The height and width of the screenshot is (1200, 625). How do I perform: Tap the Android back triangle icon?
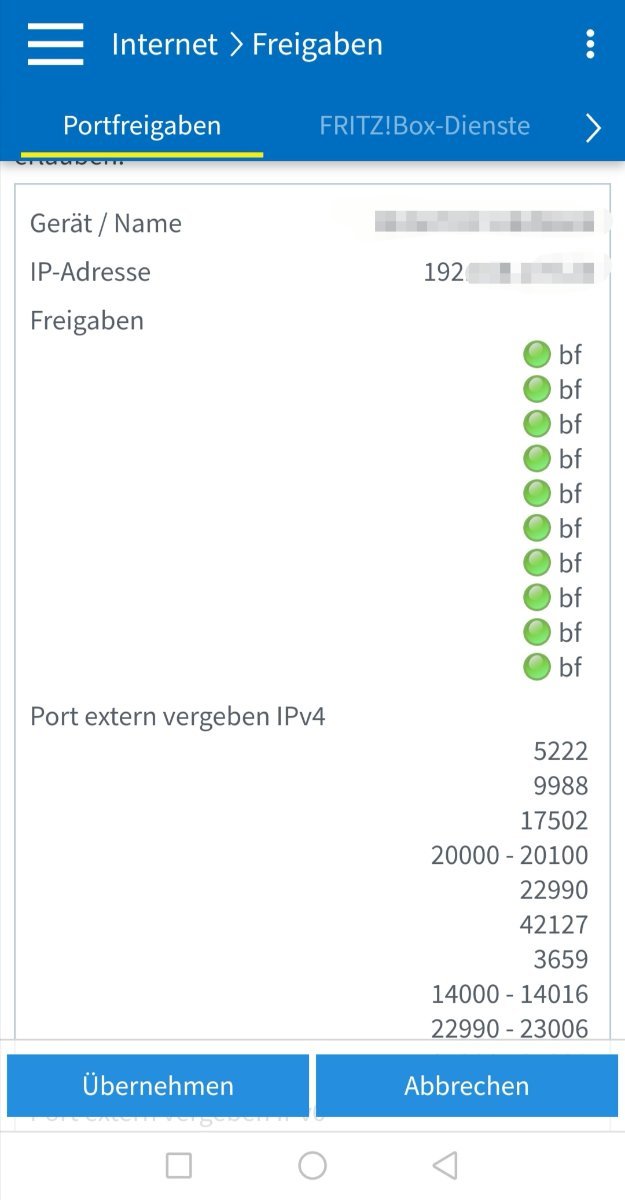[x=445, y=1165]
